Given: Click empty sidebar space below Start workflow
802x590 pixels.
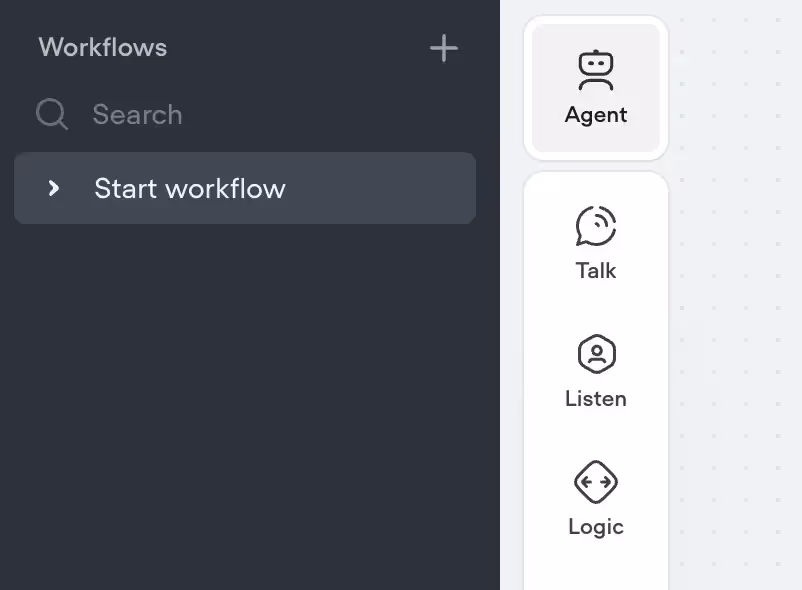Looking at the screenshot, I should click(246, 404).
